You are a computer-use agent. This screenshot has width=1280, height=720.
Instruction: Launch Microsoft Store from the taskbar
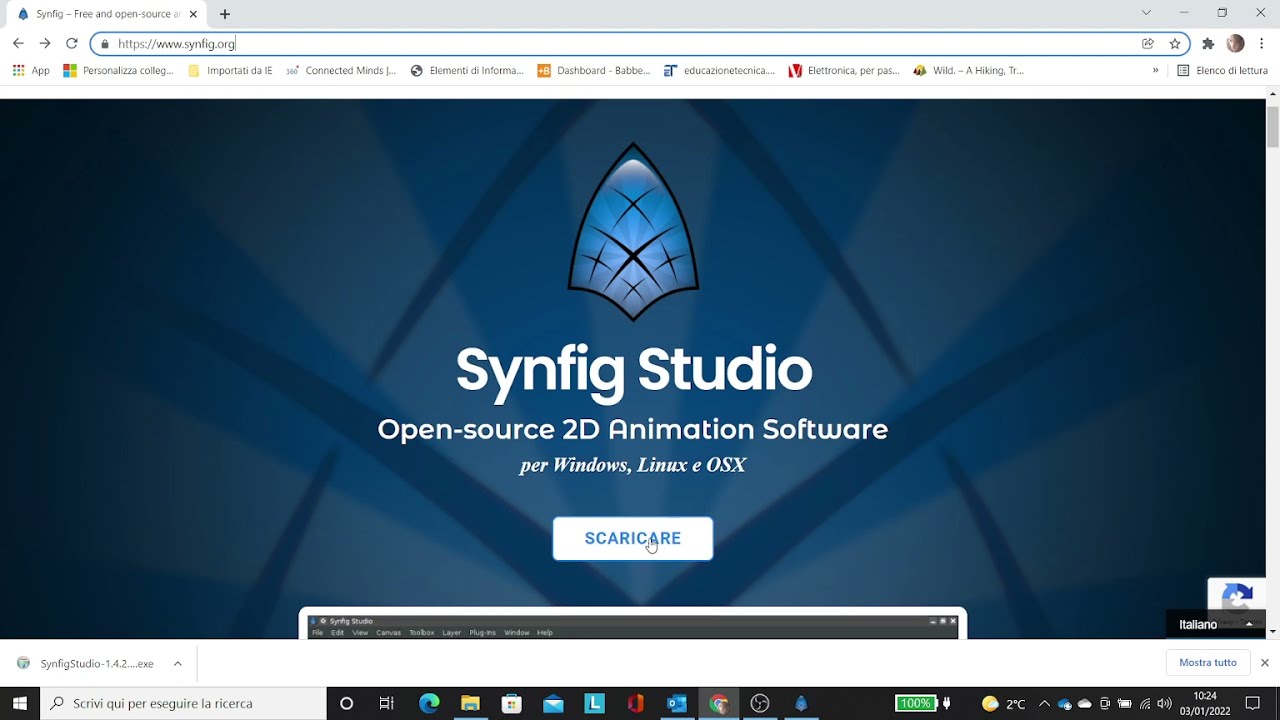[511, 703]
